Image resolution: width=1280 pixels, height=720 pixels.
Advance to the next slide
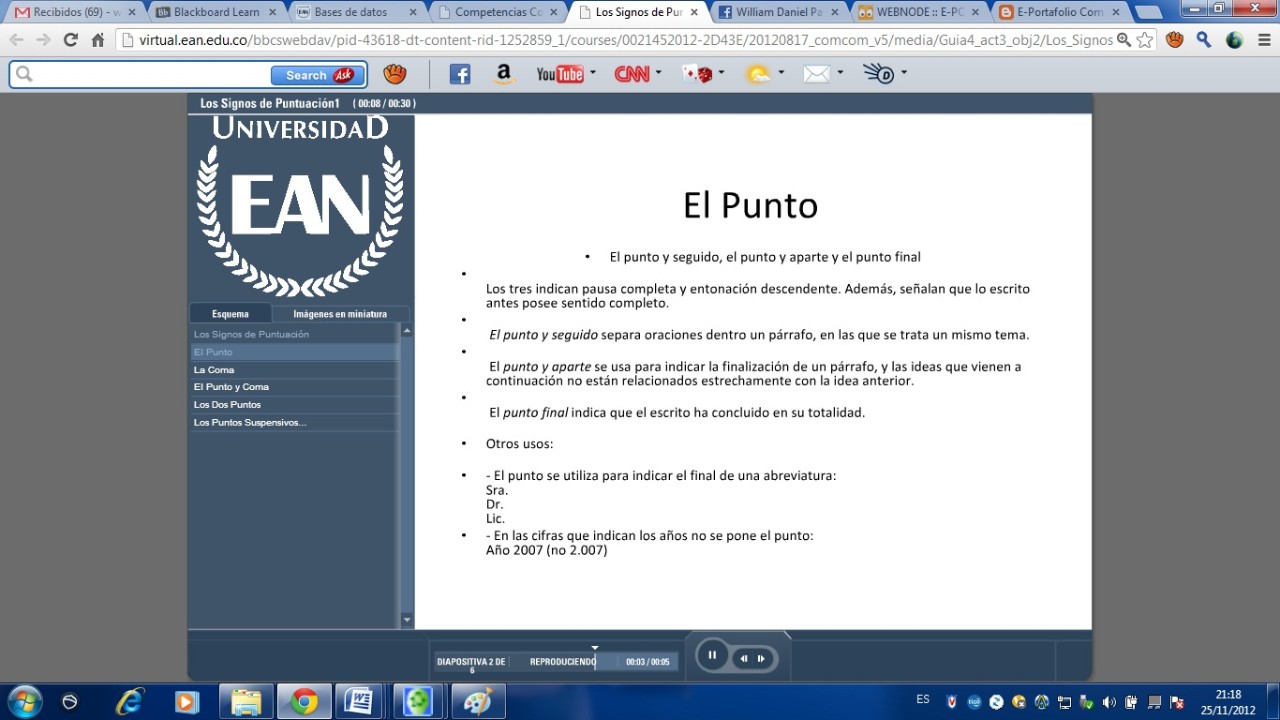[x=762, y=658]
